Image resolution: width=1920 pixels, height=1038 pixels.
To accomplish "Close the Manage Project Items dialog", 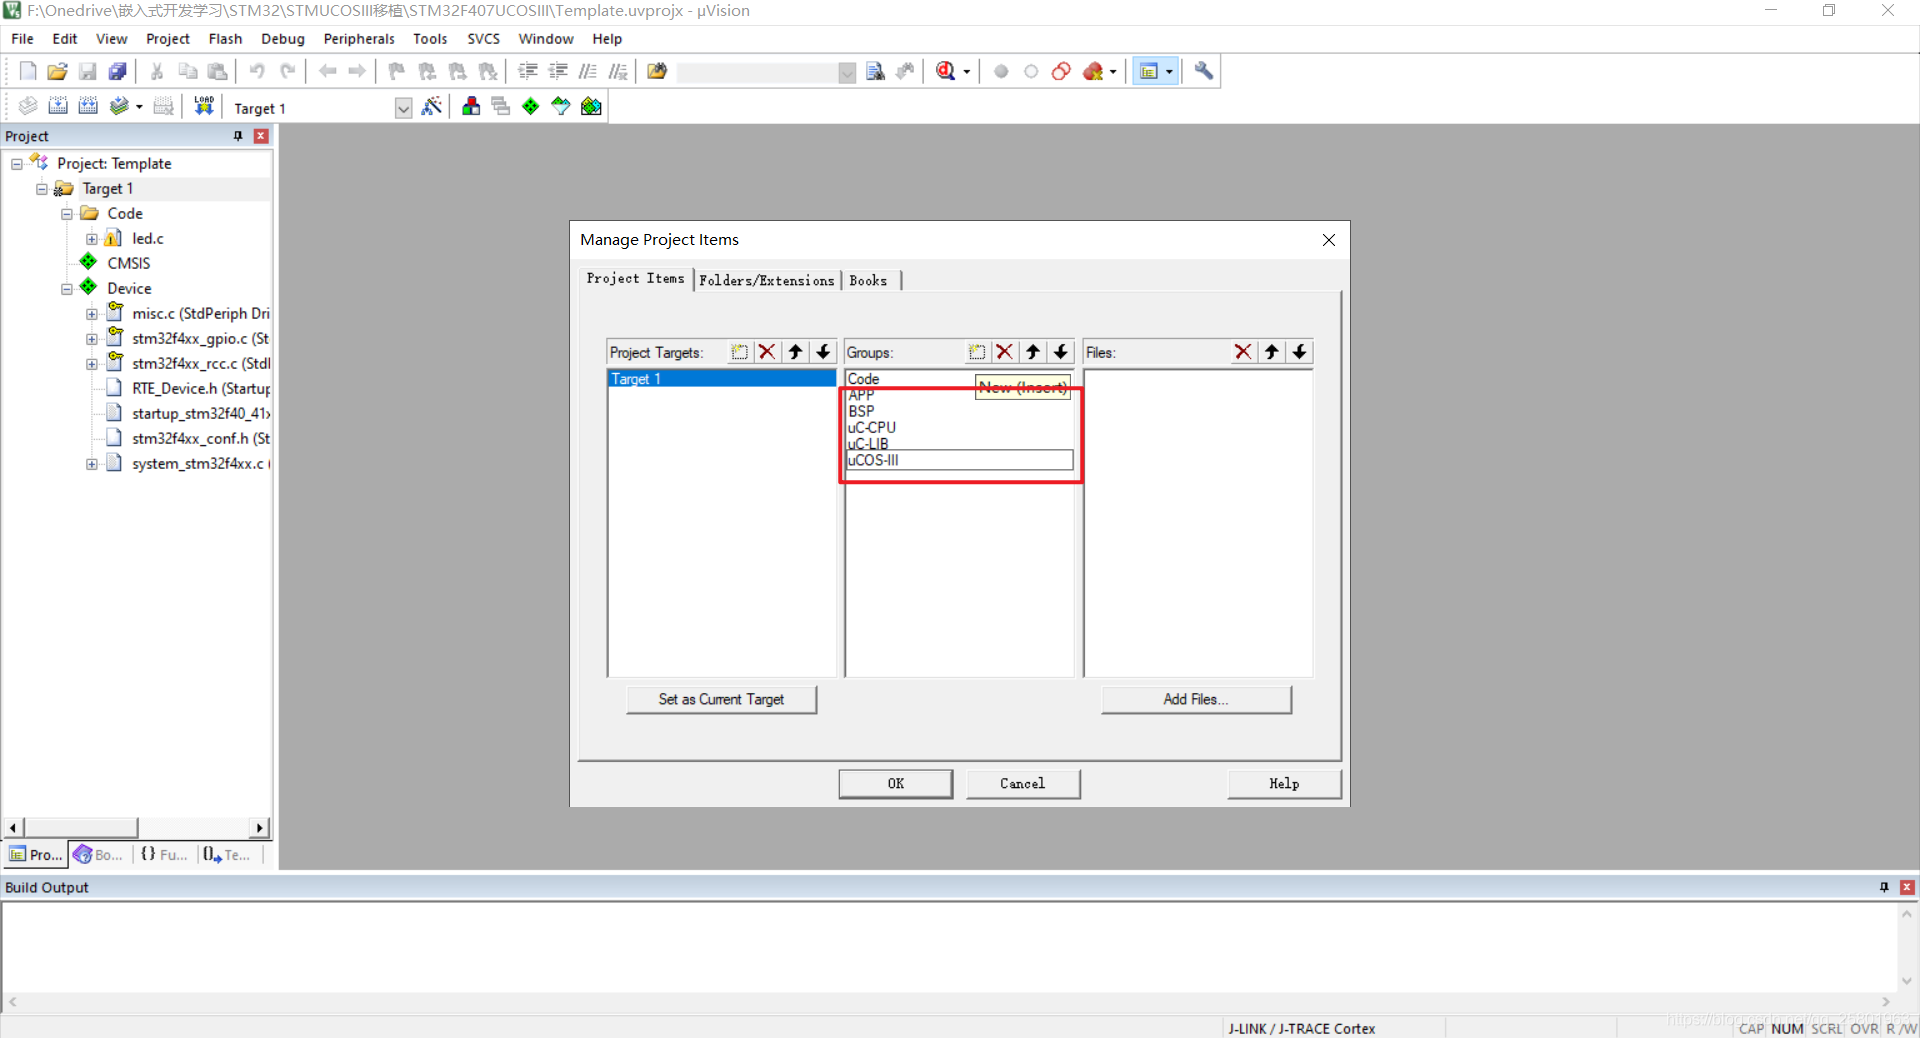I will pyautogui.click(x=1329, y=240).
